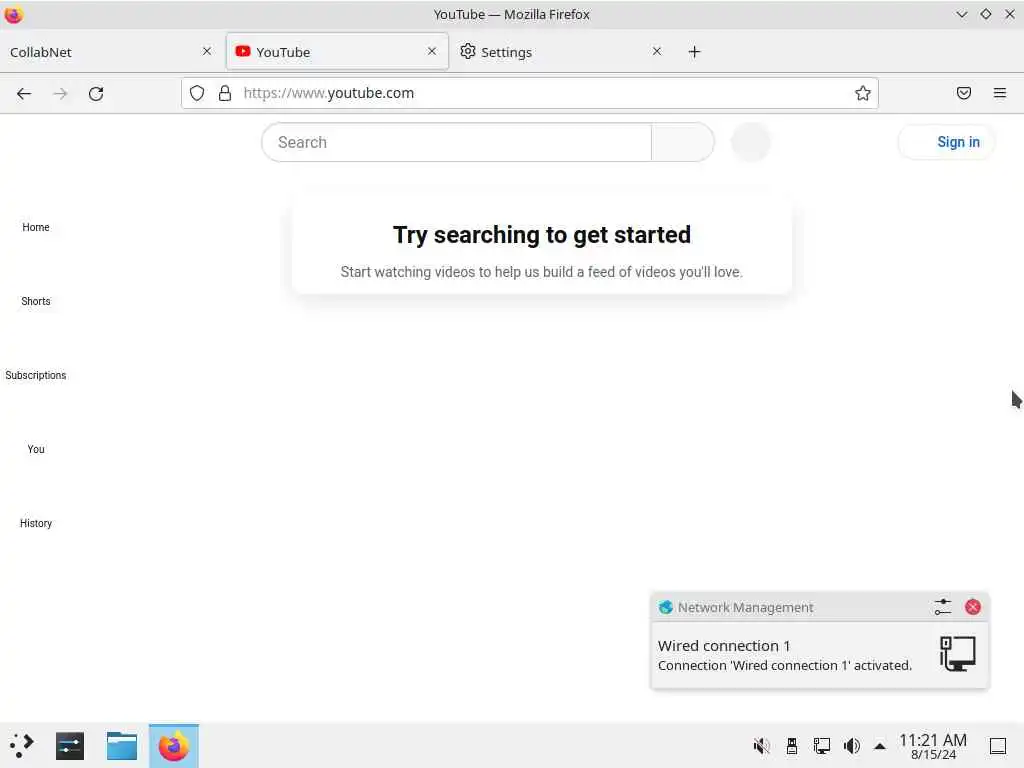
Task: Toggle the muted audio tray icon
Action: (761, 746)
